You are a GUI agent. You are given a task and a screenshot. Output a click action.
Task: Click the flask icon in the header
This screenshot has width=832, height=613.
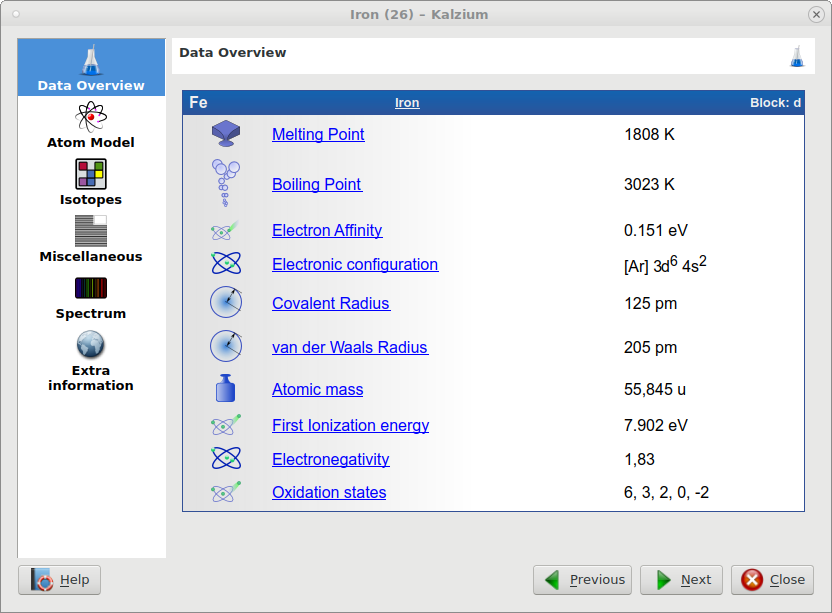coord(797,56)
